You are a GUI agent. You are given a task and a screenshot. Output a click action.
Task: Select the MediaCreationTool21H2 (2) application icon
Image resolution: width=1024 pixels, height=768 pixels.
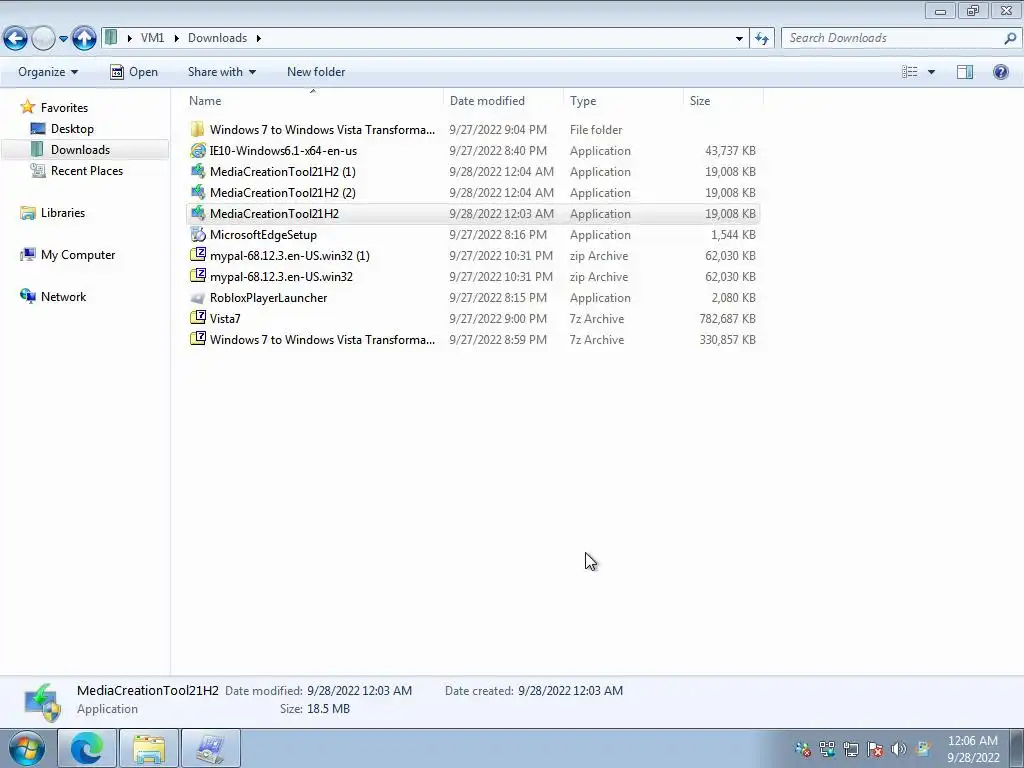197,193
